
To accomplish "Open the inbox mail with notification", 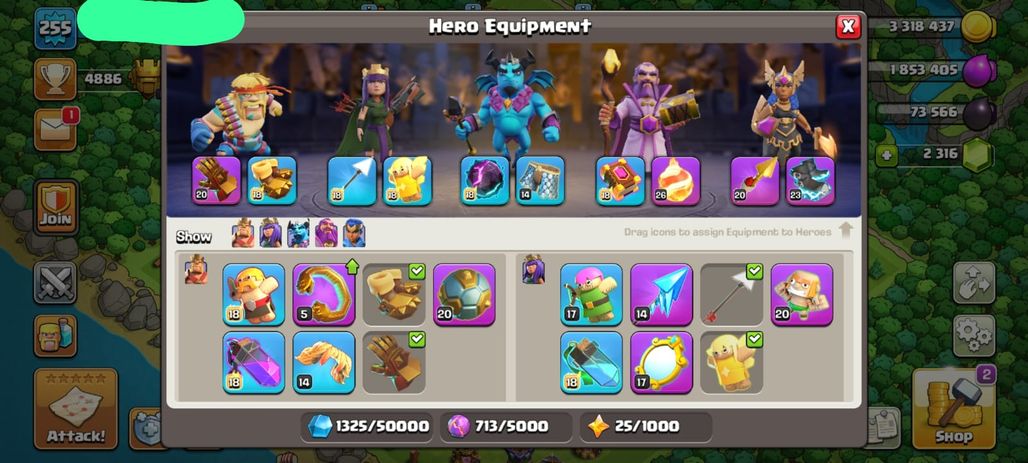I will (56, 129).
